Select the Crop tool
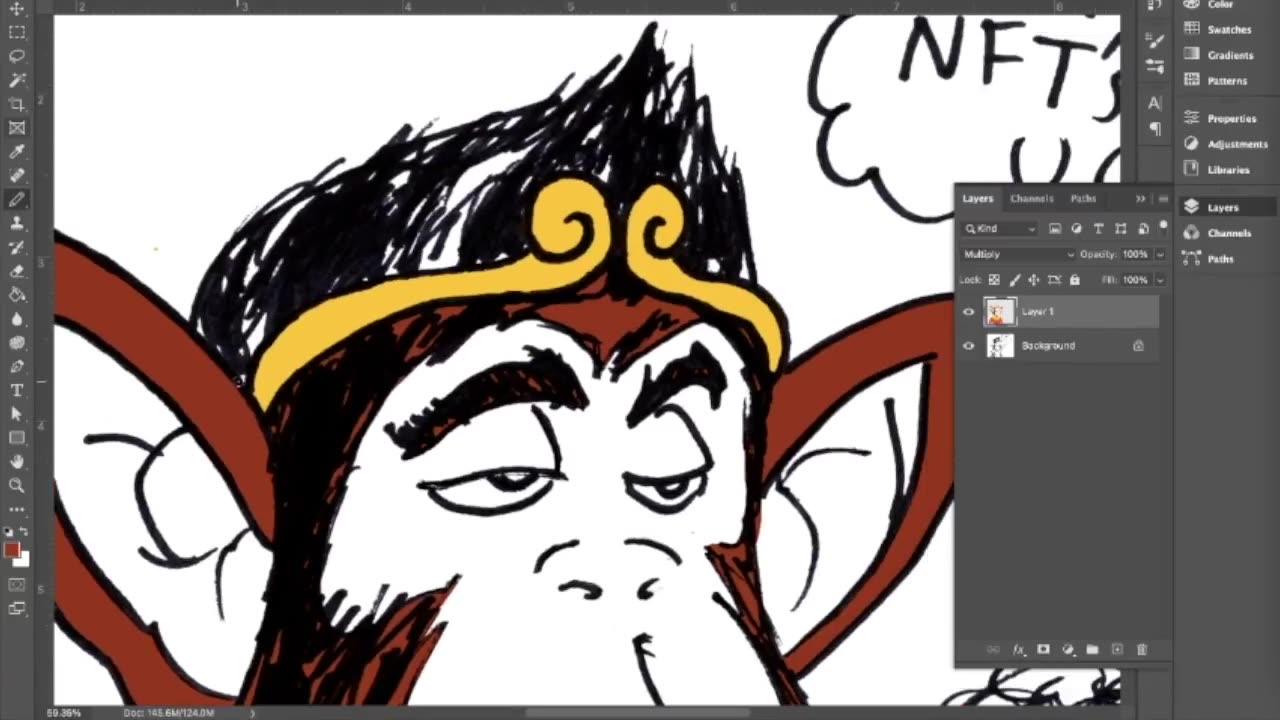The image size is (1280, 720). (17, 104)
